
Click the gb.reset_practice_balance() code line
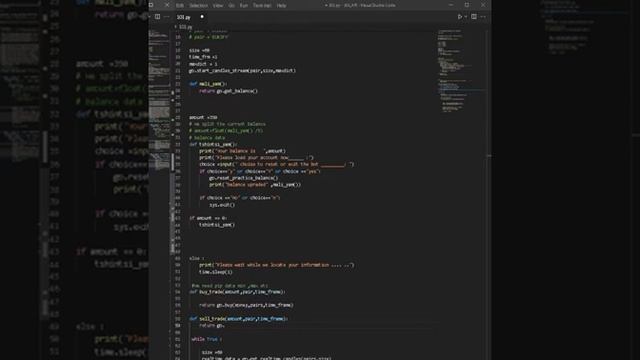(244, 178)
